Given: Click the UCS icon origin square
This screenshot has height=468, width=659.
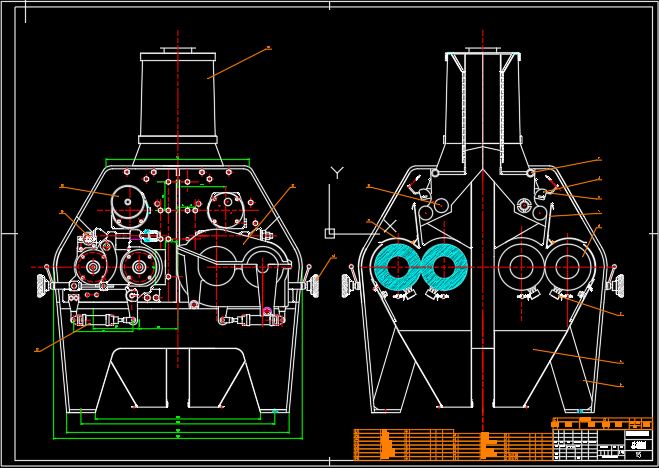Looking at the screenshot, I should (x=329, y=233).
